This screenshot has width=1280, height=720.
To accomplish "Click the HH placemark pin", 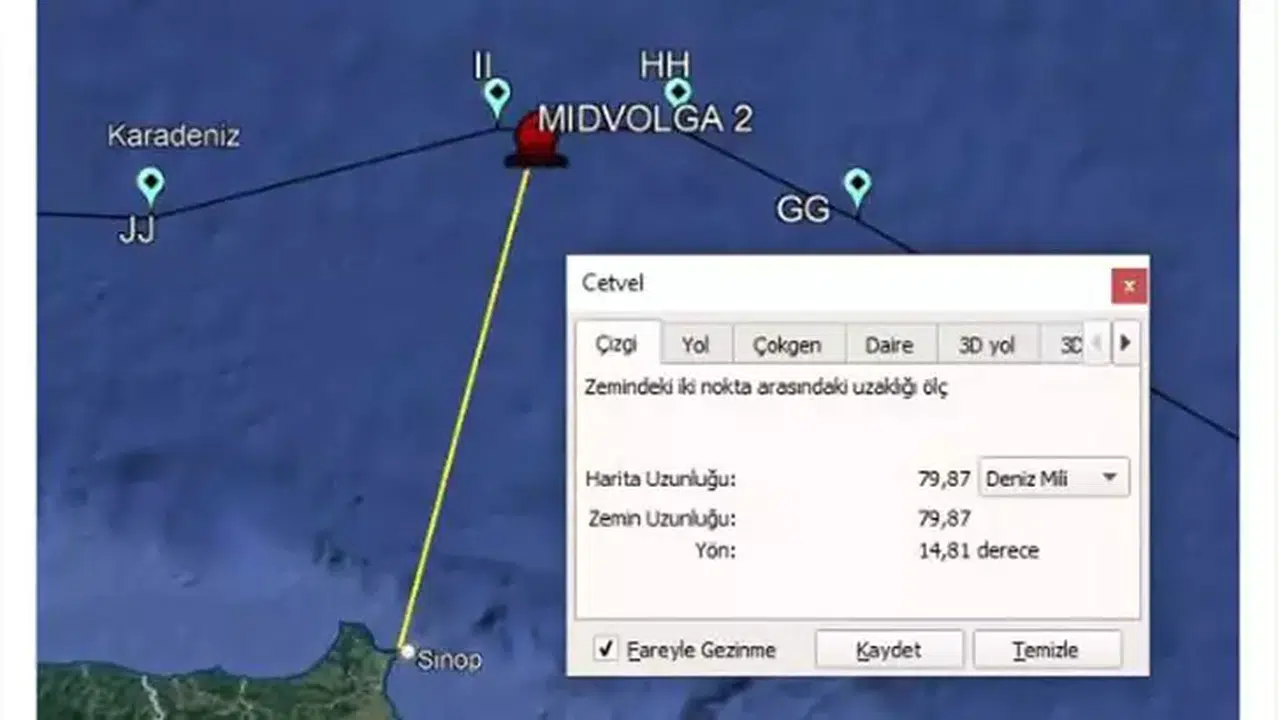I will (678, 93).
